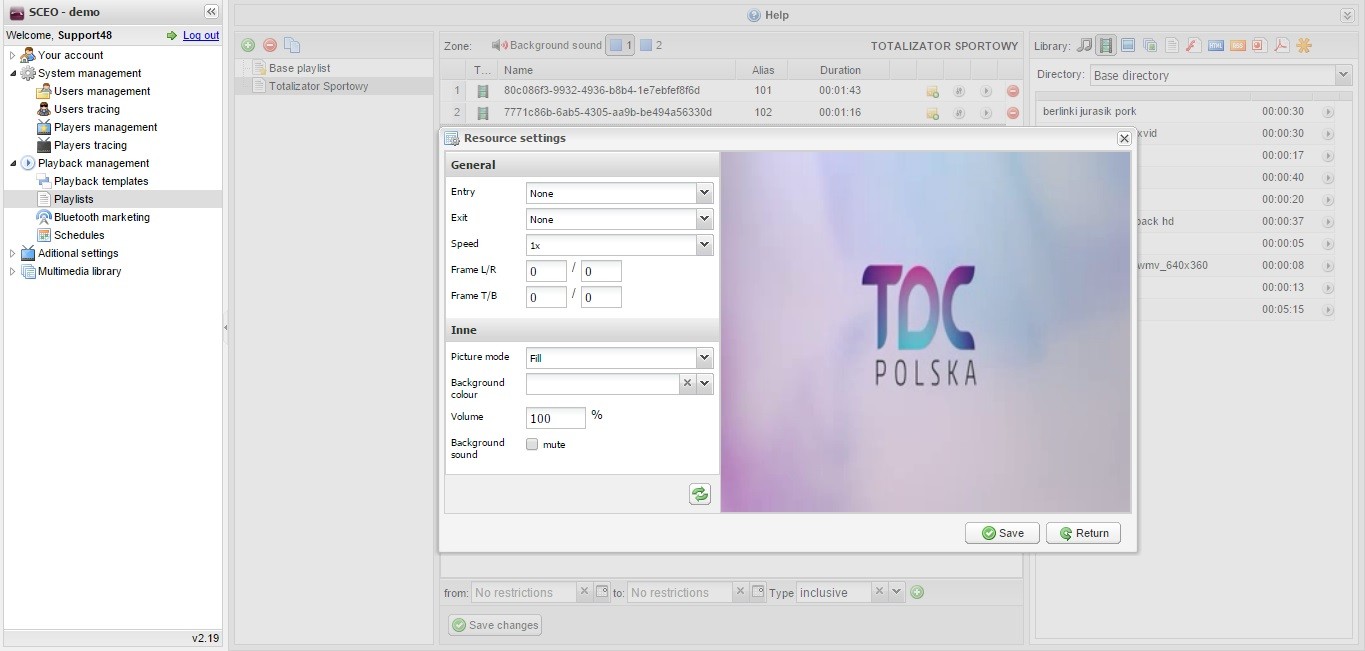Expand the Multimedia library node

click(12, 272)
